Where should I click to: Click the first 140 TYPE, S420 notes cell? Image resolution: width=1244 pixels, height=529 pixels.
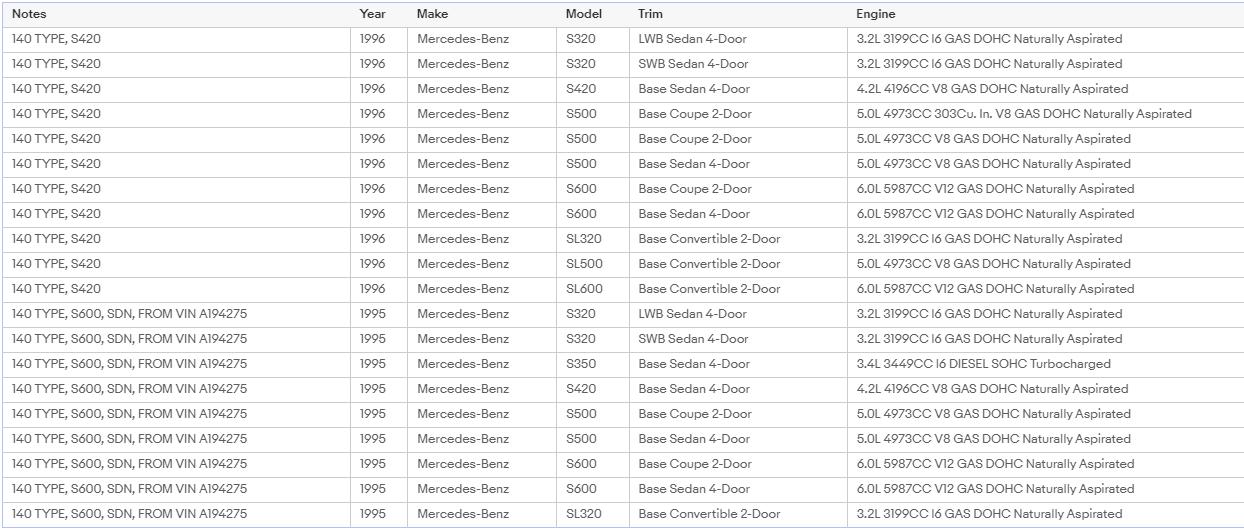point(176,39)
